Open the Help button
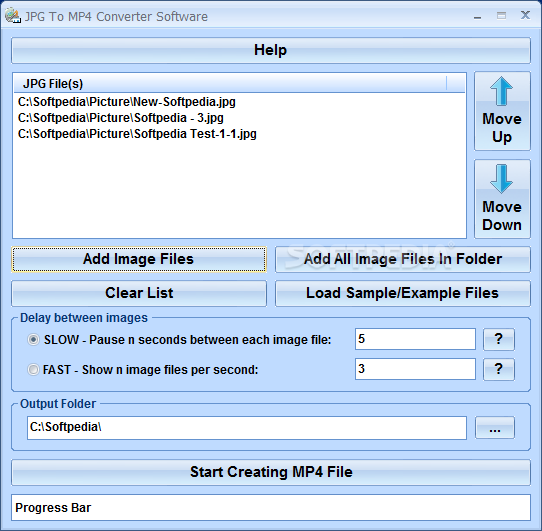Screen dimensions: 542x531 click(271, 50)
